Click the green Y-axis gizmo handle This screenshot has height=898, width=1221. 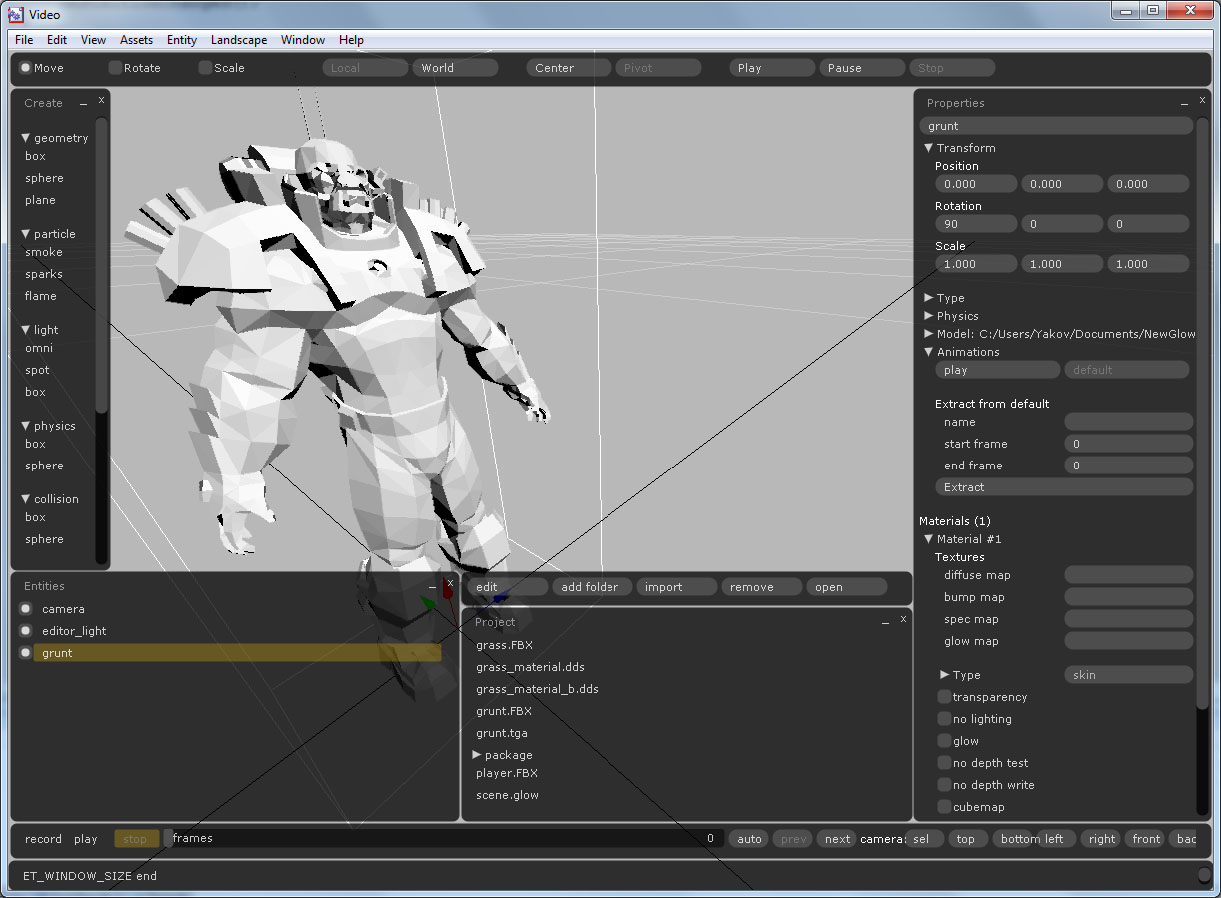pyautogui.click(x=427, y=603)
